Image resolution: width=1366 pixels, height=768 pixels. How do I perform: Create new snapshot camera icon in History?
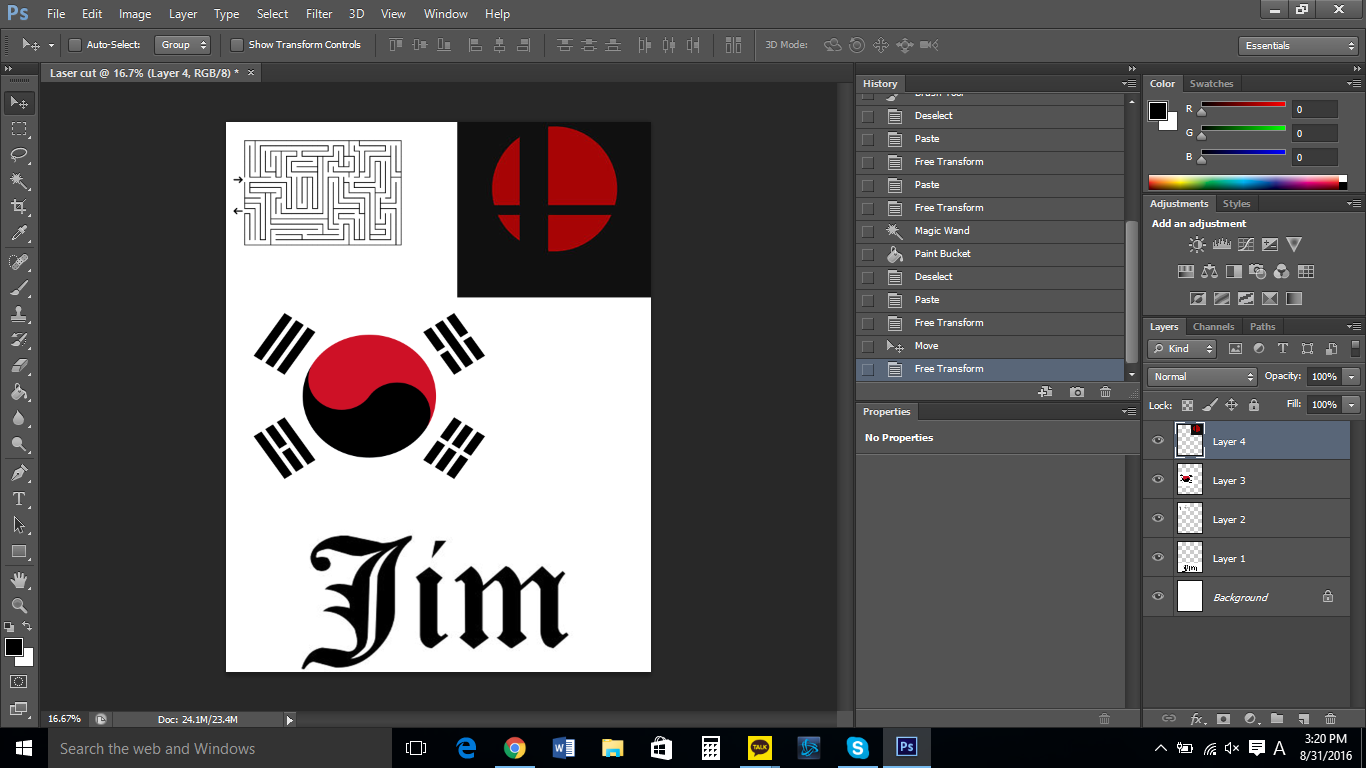pos(1076,392)
